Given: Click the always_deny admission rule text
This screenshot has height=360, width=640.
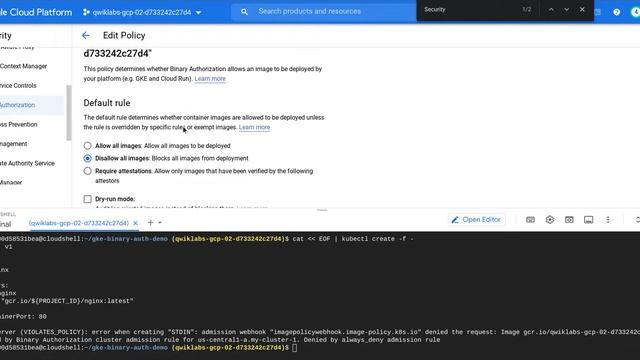Looking at the screenshot, I should coord(391,340).
